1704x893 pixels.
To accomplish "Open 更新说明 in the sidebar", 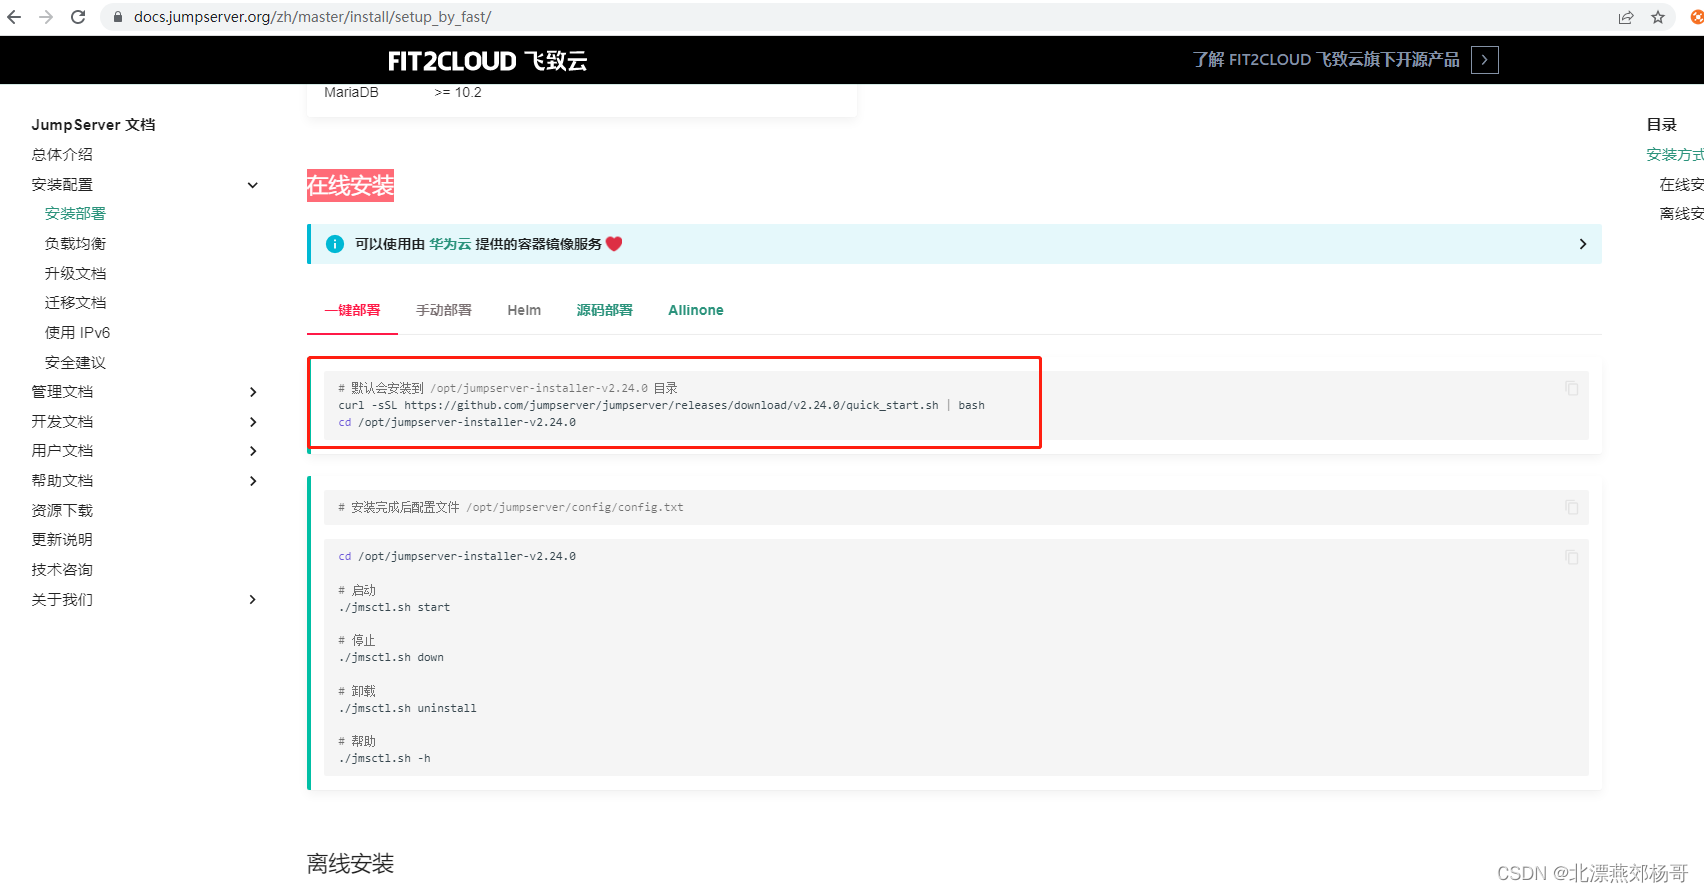I will [62, 540].
